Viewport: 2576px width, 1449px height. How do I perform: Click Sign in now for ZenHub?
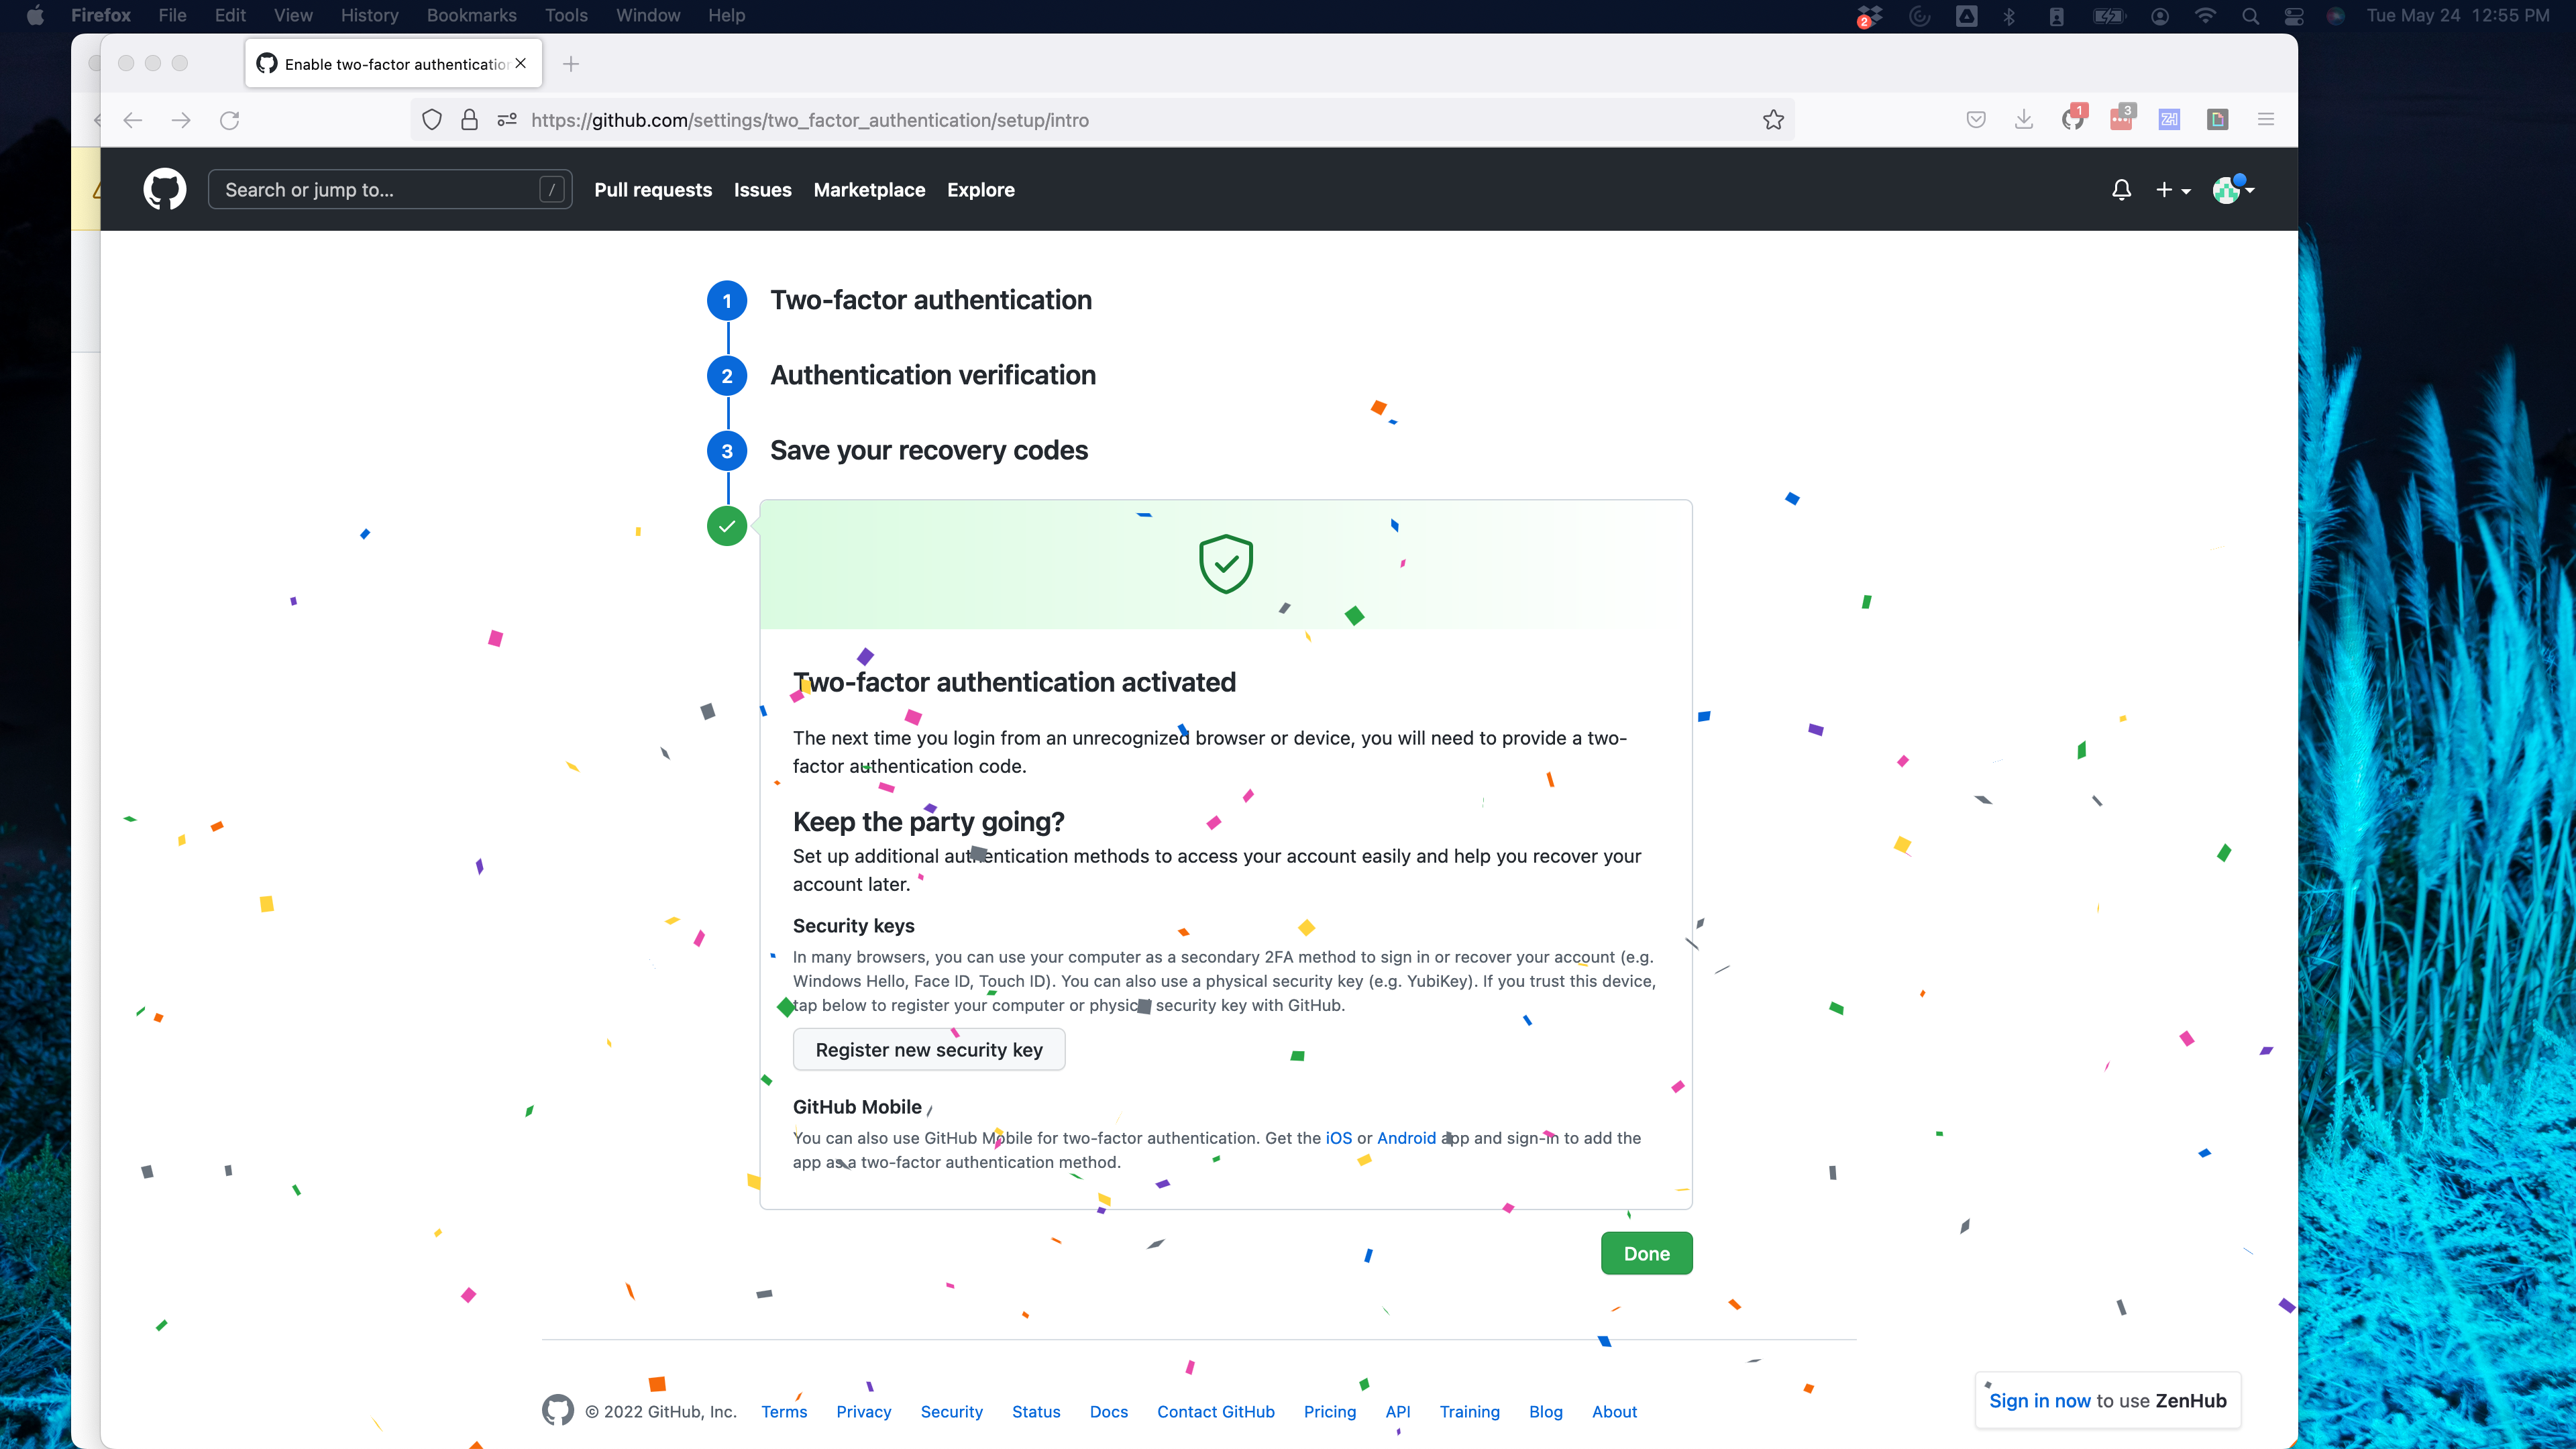coord(2040,1401)
